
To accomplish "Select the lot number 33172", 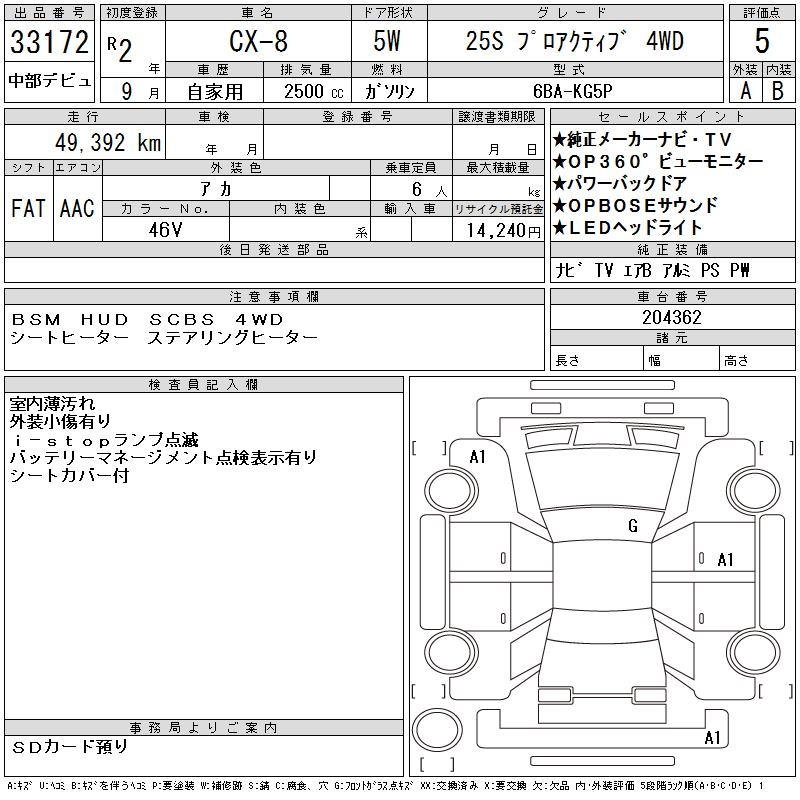I will click(49, 42).
